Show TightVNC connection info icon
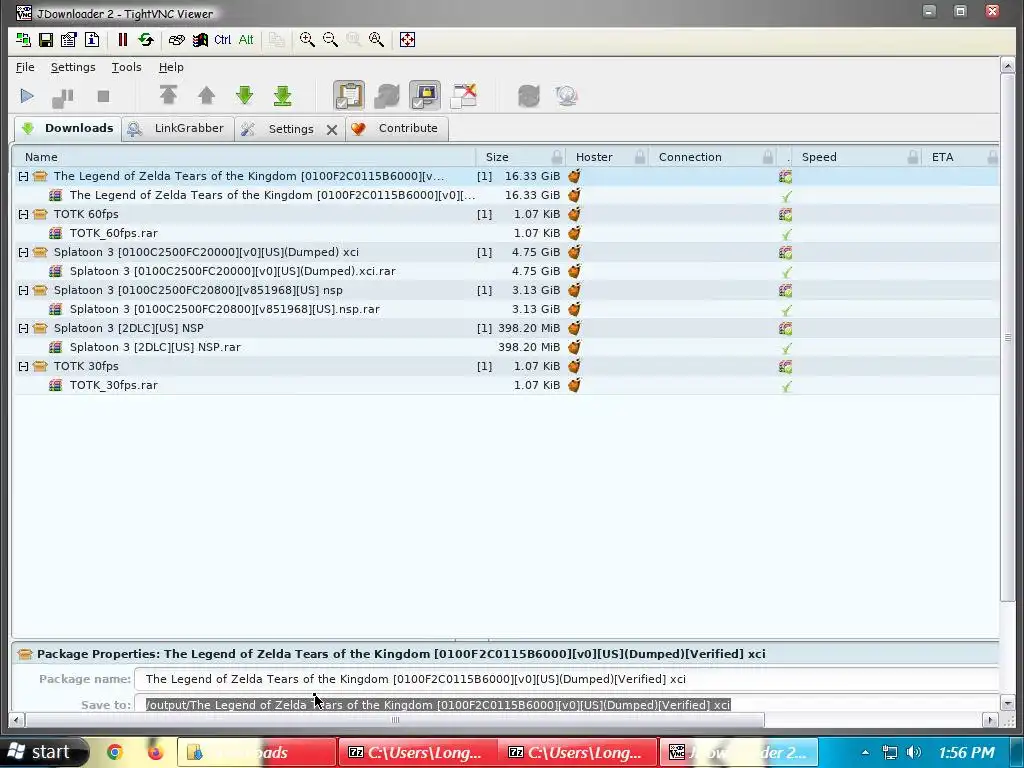Screen dimensions: 1024x768 coord(92,40)
